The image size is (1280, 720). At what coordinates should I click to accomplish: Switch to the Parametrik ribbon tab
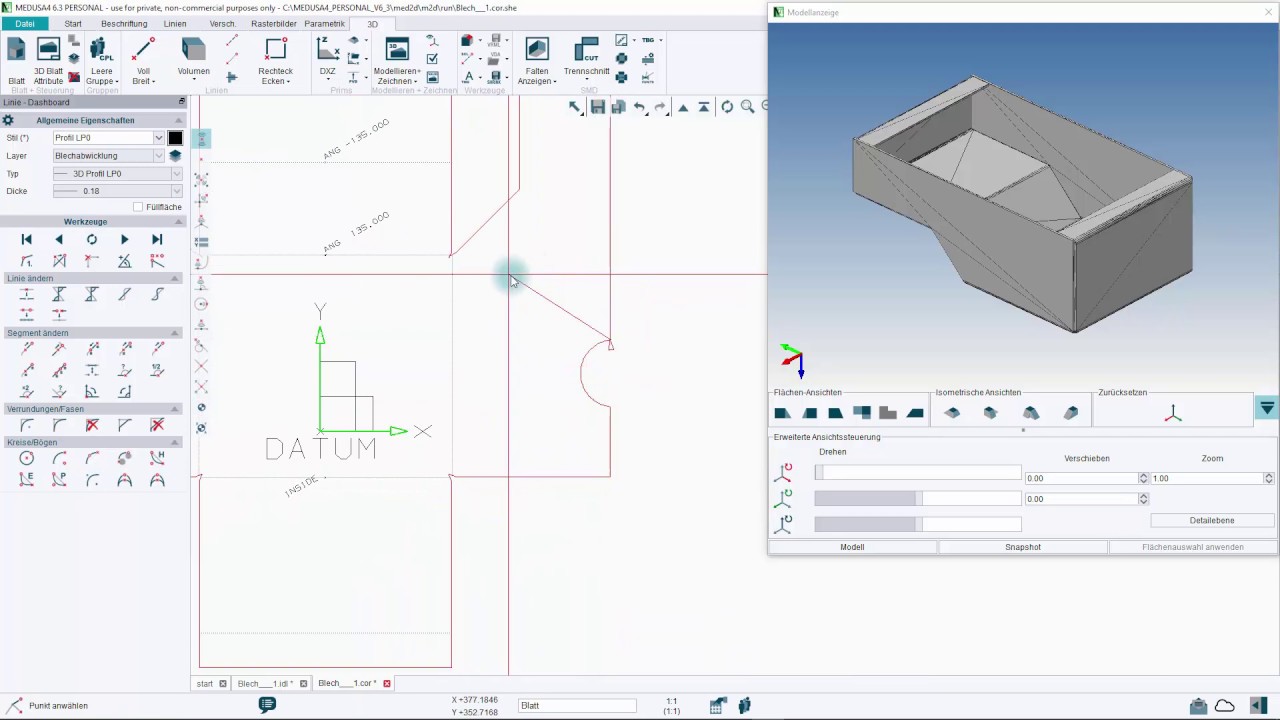324,24
